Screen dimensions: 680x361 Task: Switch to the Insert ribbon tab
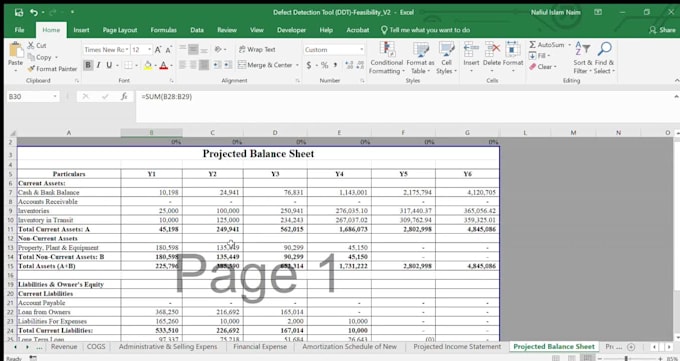pos(81,30)
